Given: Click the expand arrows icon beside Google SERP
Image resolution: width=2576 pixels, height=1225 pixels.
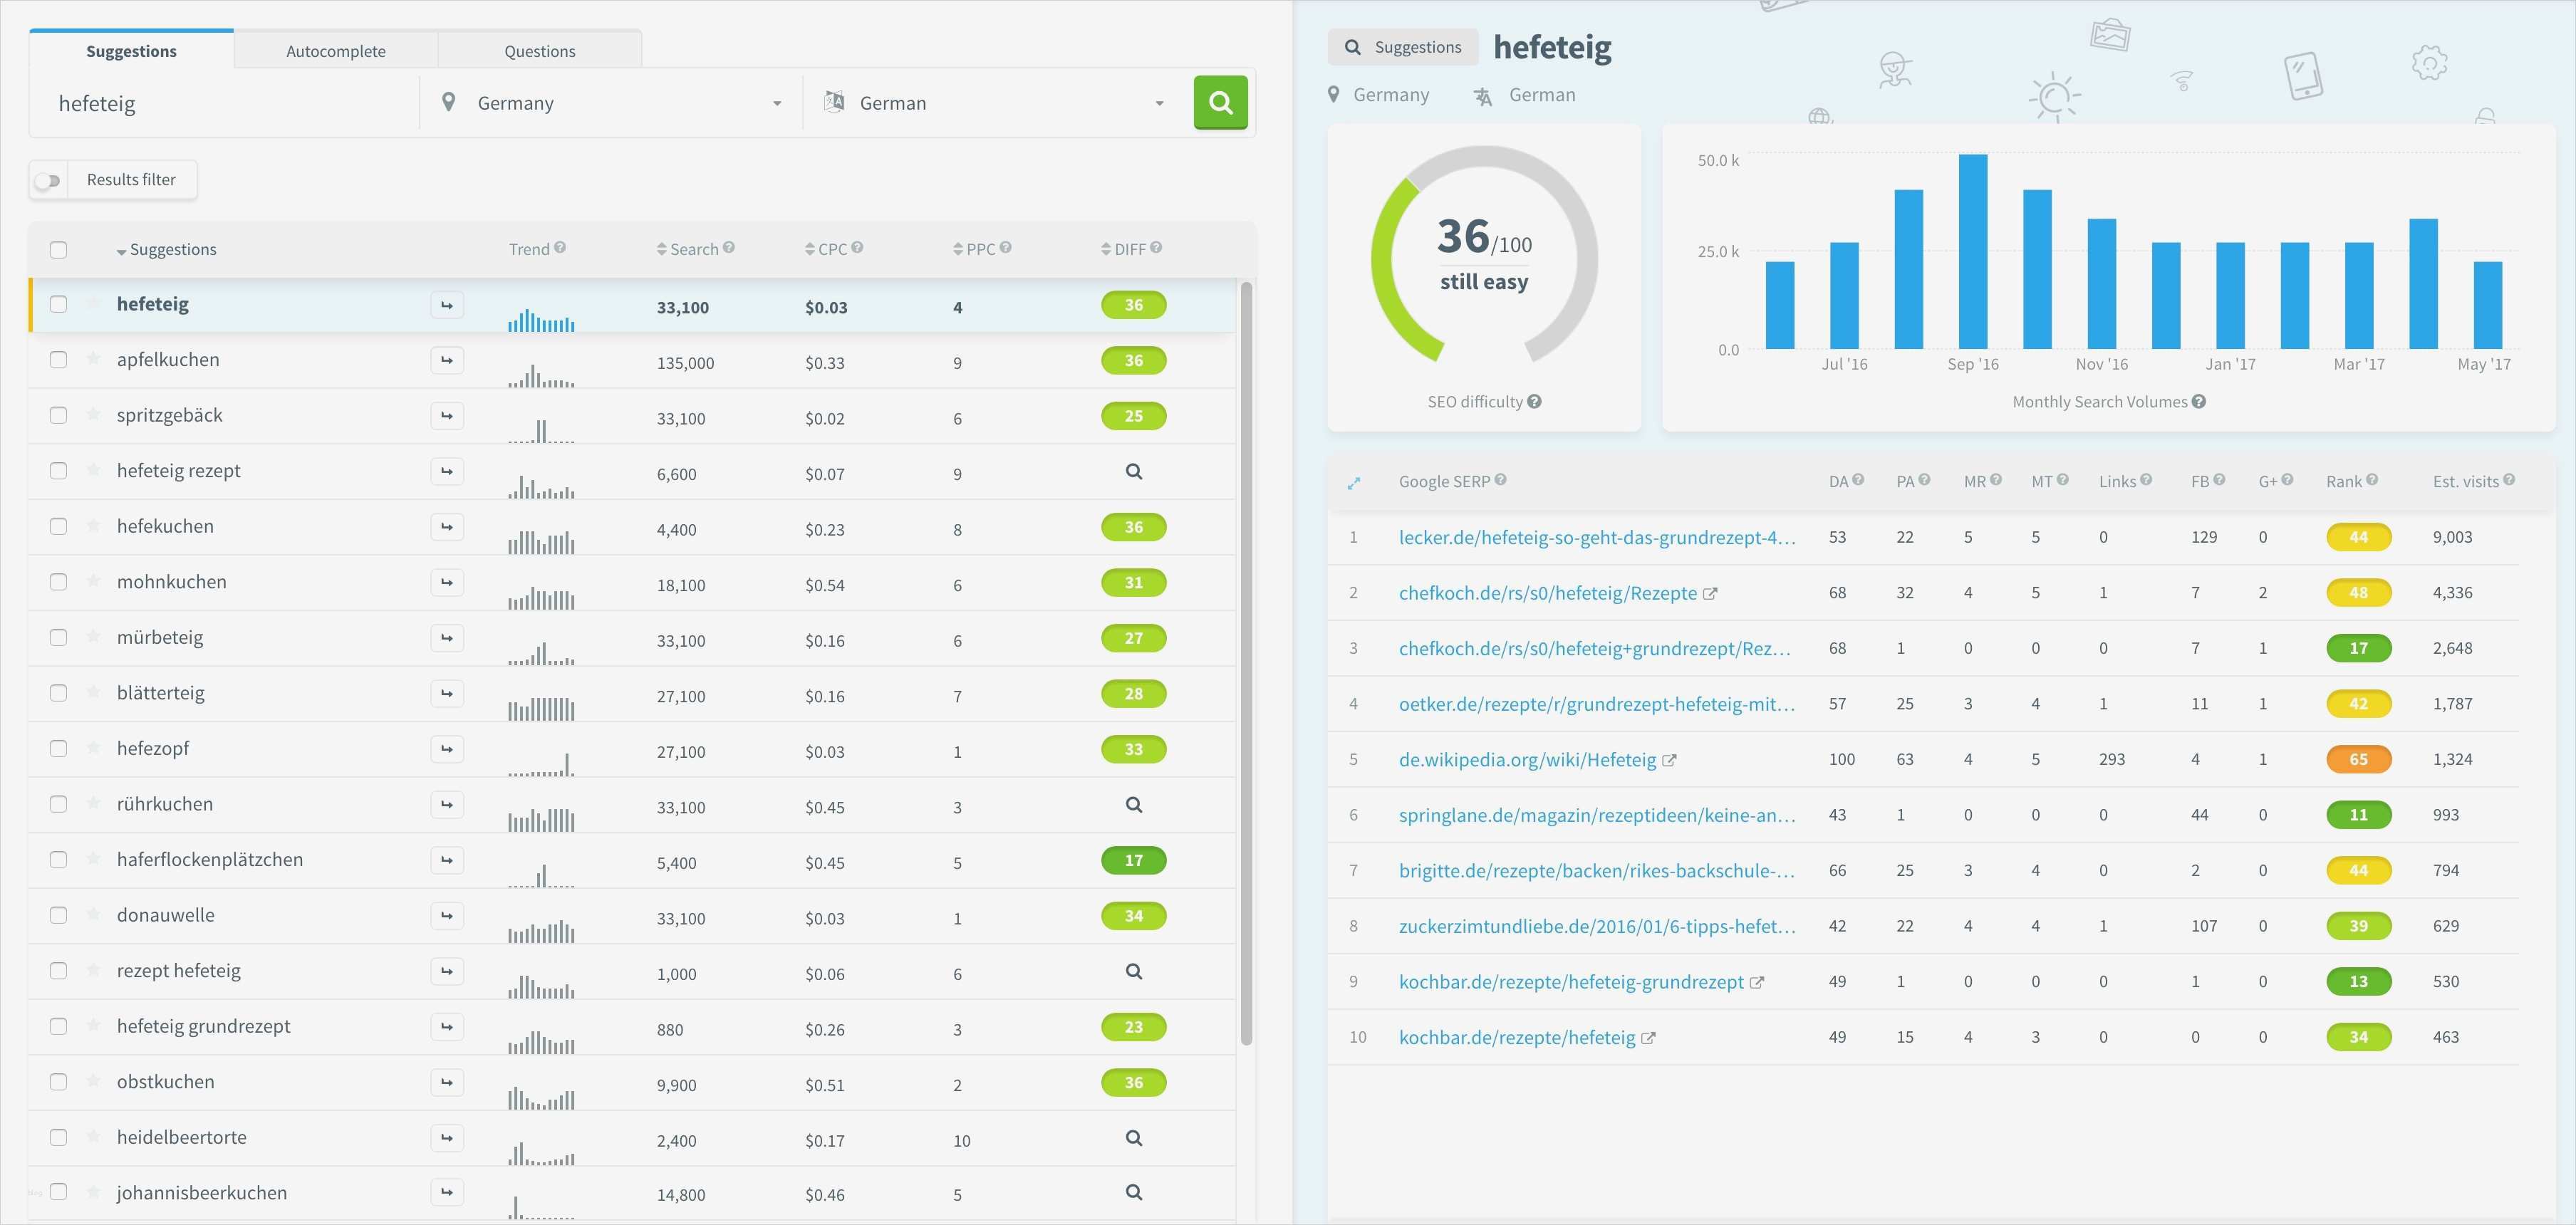Looking at the screenshot, I should (1353, 483).
